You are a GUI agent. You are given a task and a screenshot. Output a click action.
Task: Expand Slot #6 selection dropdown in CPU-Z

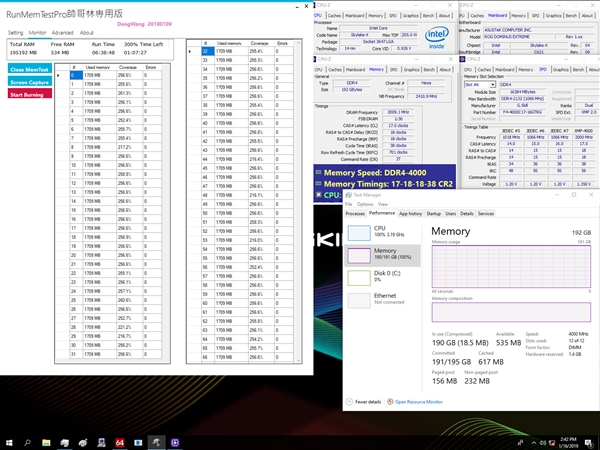(x=492, y=85)
